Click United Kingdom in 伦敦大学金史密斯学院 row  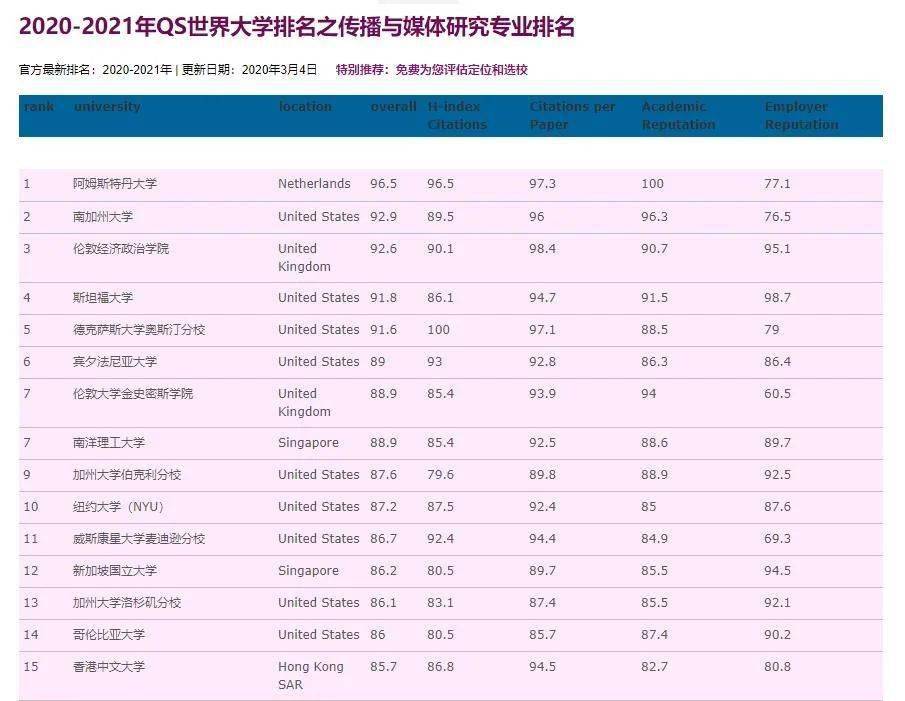coord(304,403)
